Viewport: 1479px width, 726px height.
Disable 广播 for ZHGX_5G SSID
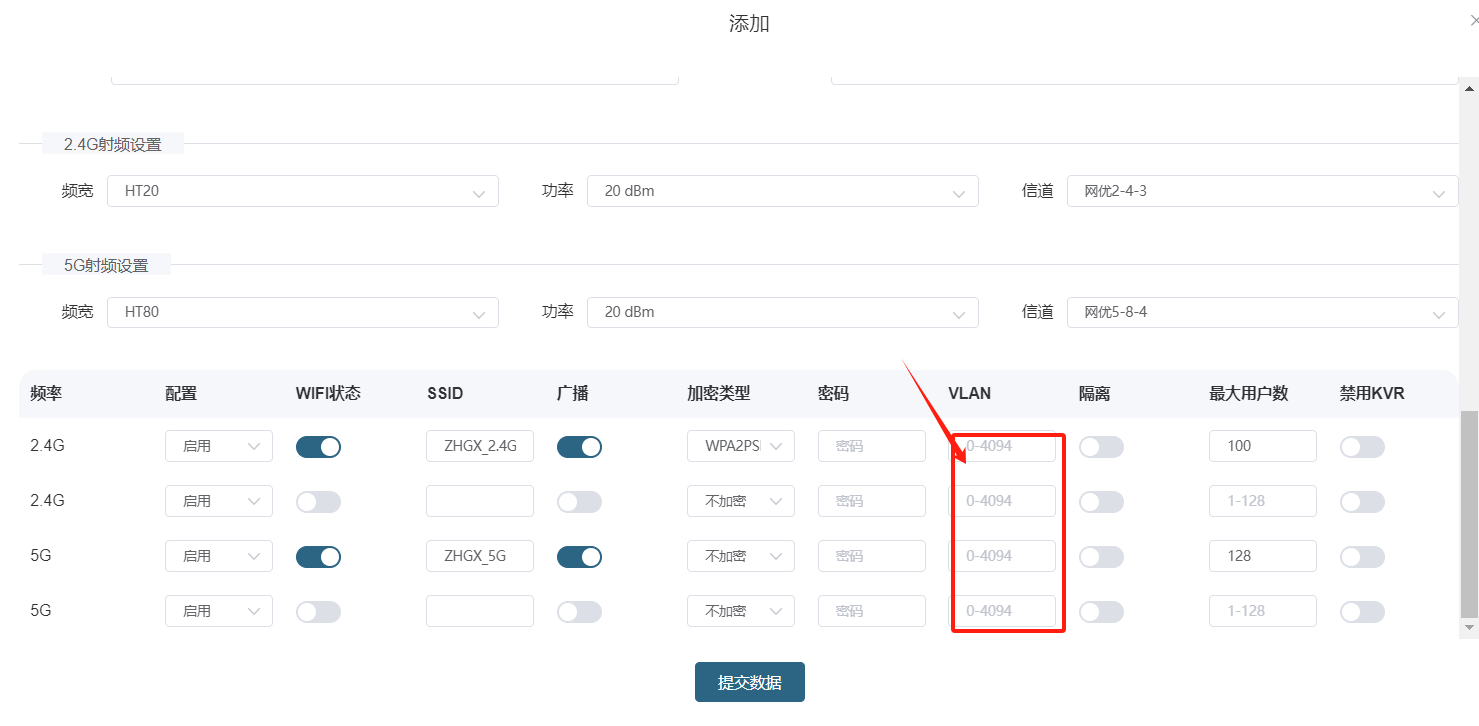579,556
